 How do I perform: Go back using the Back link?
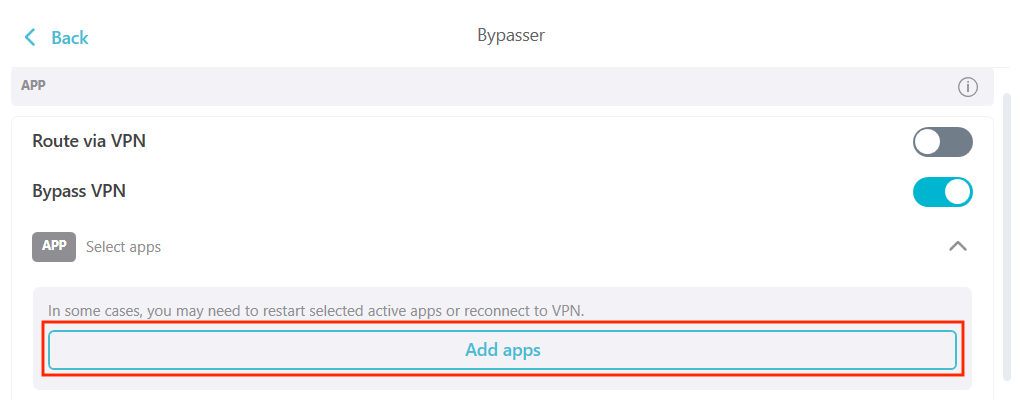click(x=69, y=38)
